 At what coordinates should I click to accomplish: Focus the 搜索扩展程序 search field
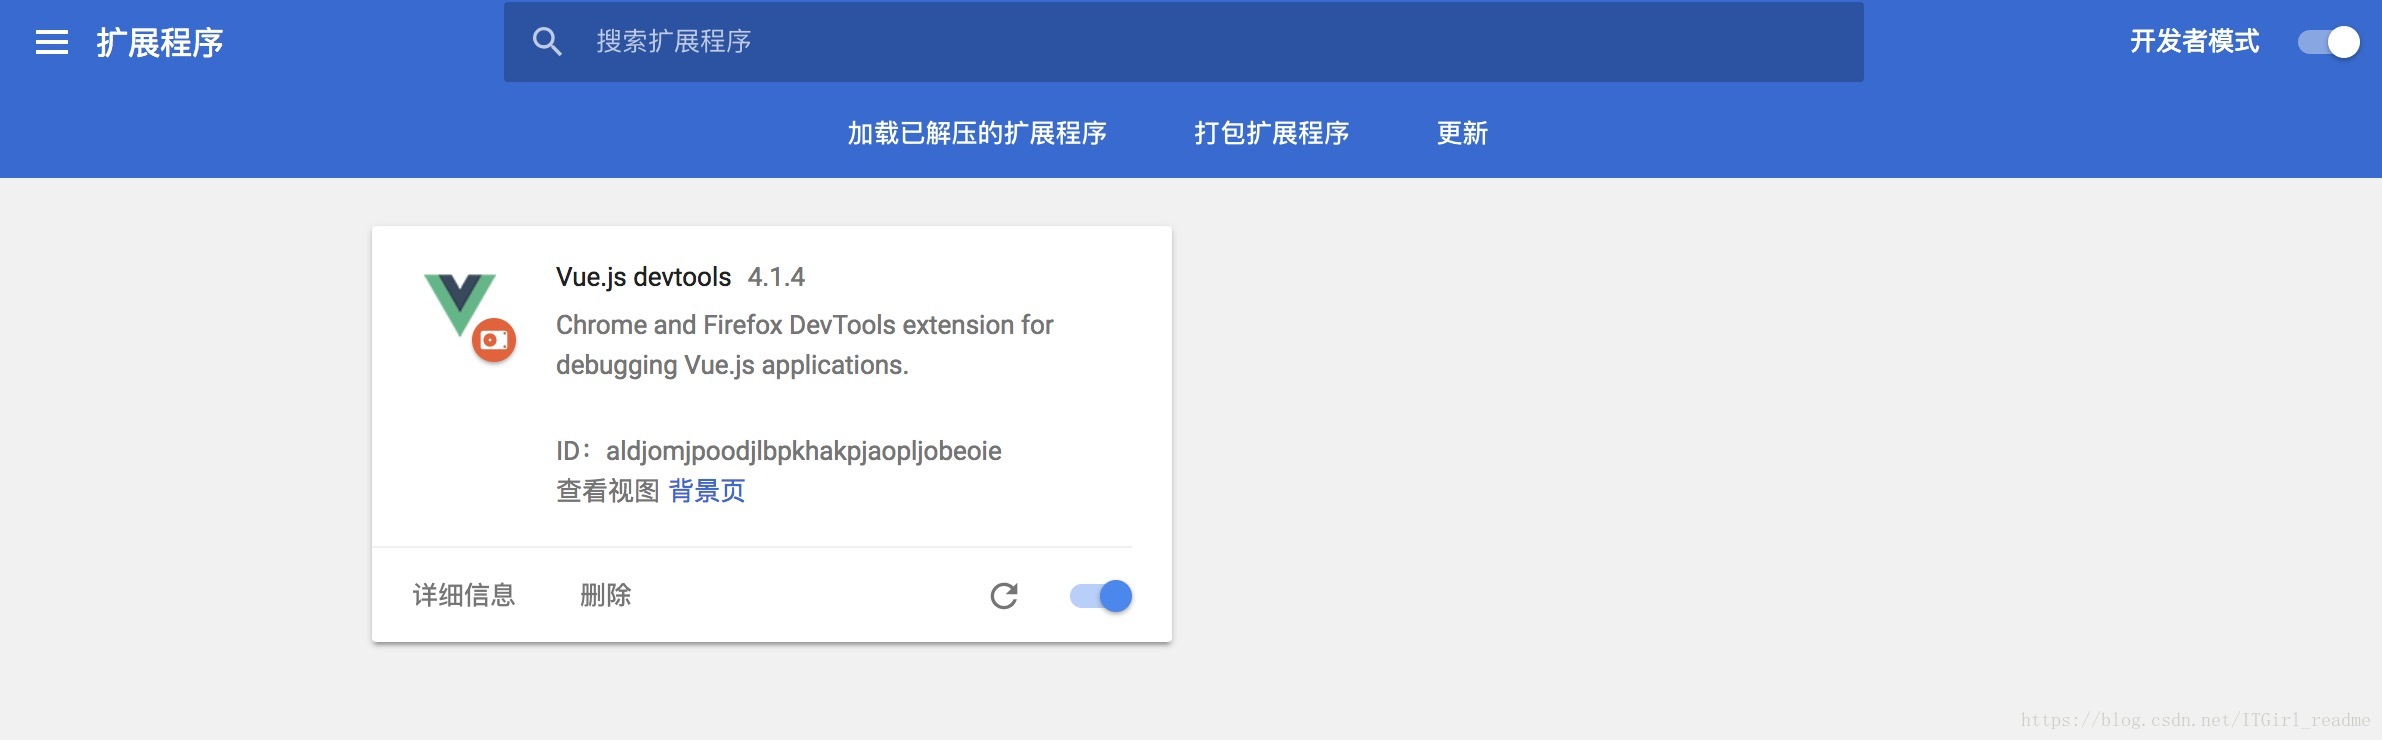click(1183, 42)
